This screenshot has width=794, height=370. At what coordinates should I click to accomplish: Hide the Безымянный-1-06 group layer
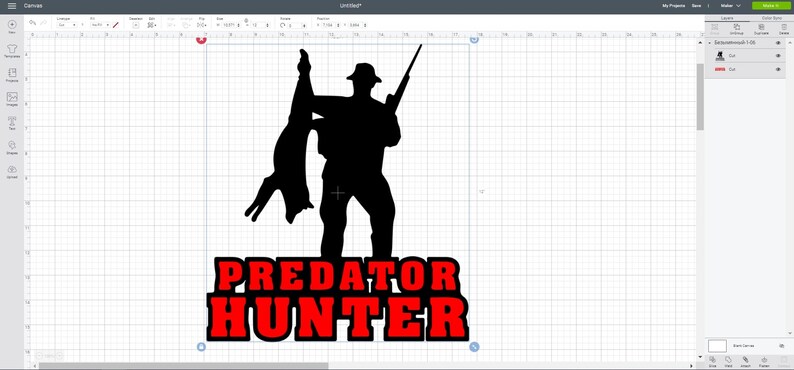point(778,43)
